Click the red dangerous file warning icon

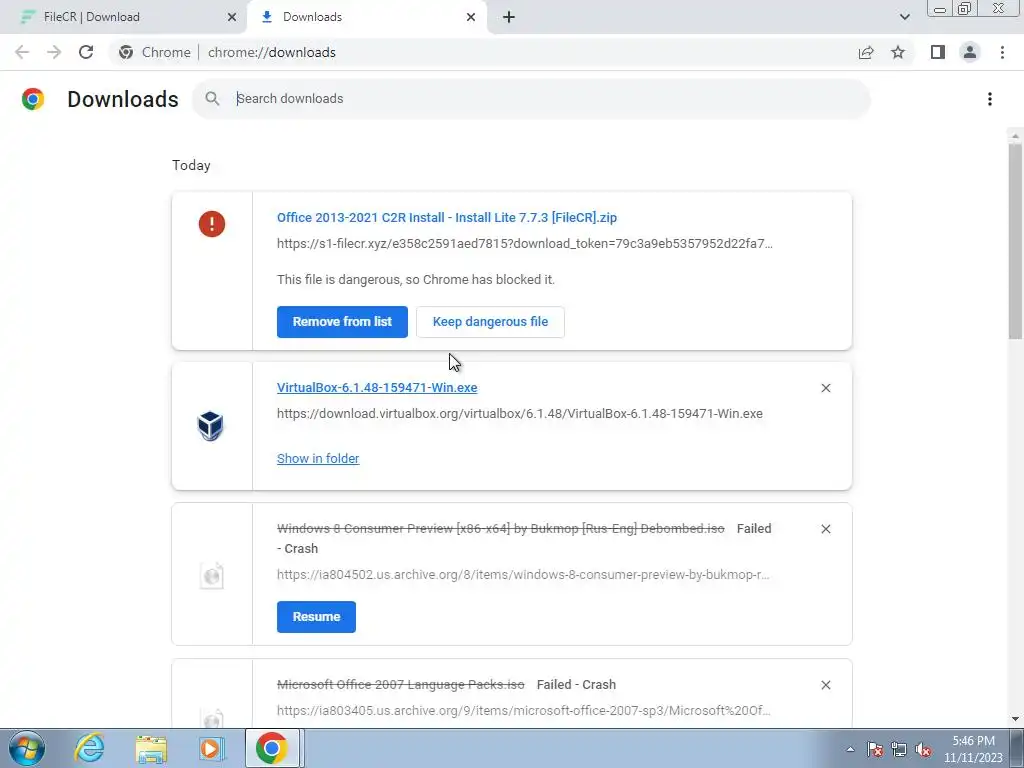tap(212, 224)
